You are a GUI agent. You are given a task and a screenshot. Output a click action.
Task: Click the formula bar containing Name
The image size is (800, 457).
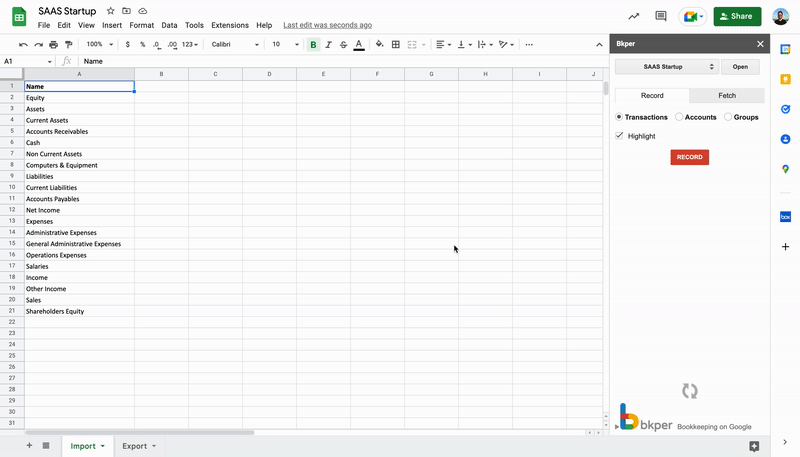(x=342, y=61)
